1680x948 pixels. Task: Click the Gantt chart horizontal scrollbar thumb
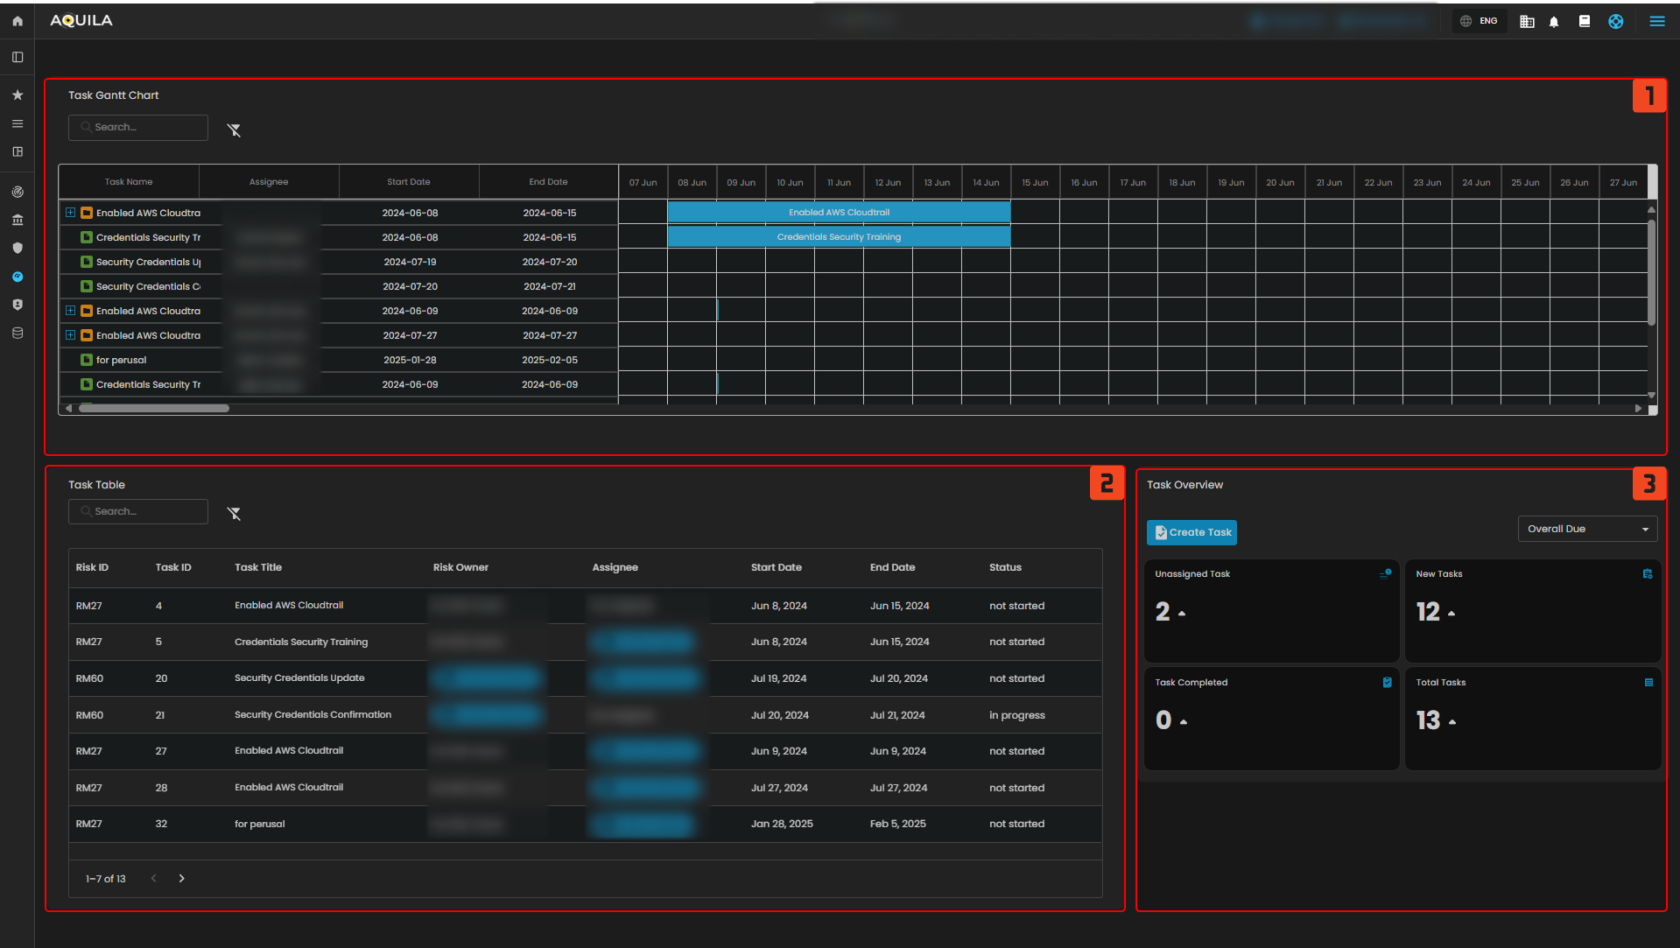coord(154,409)
